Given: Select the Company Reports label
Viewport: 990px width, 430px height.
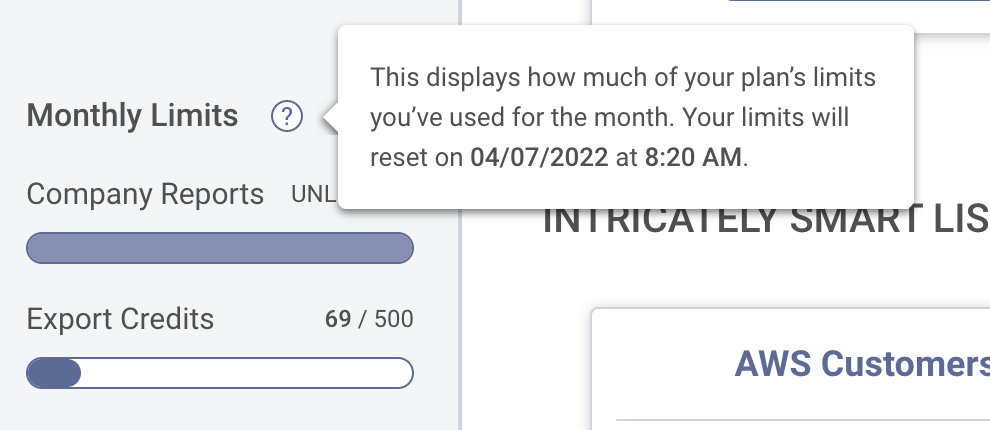Looking at the screenshot, I should coord(145,194).
